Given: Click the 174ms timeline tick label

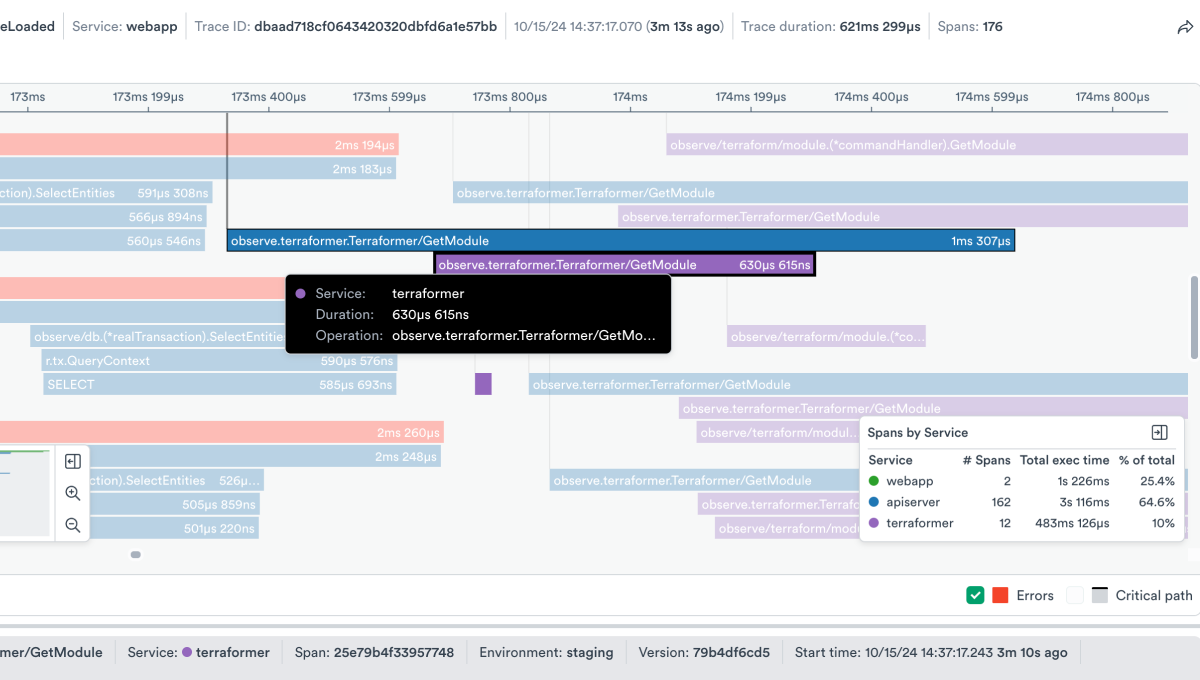Looking at the screenshot, I should tap(630, 97).
